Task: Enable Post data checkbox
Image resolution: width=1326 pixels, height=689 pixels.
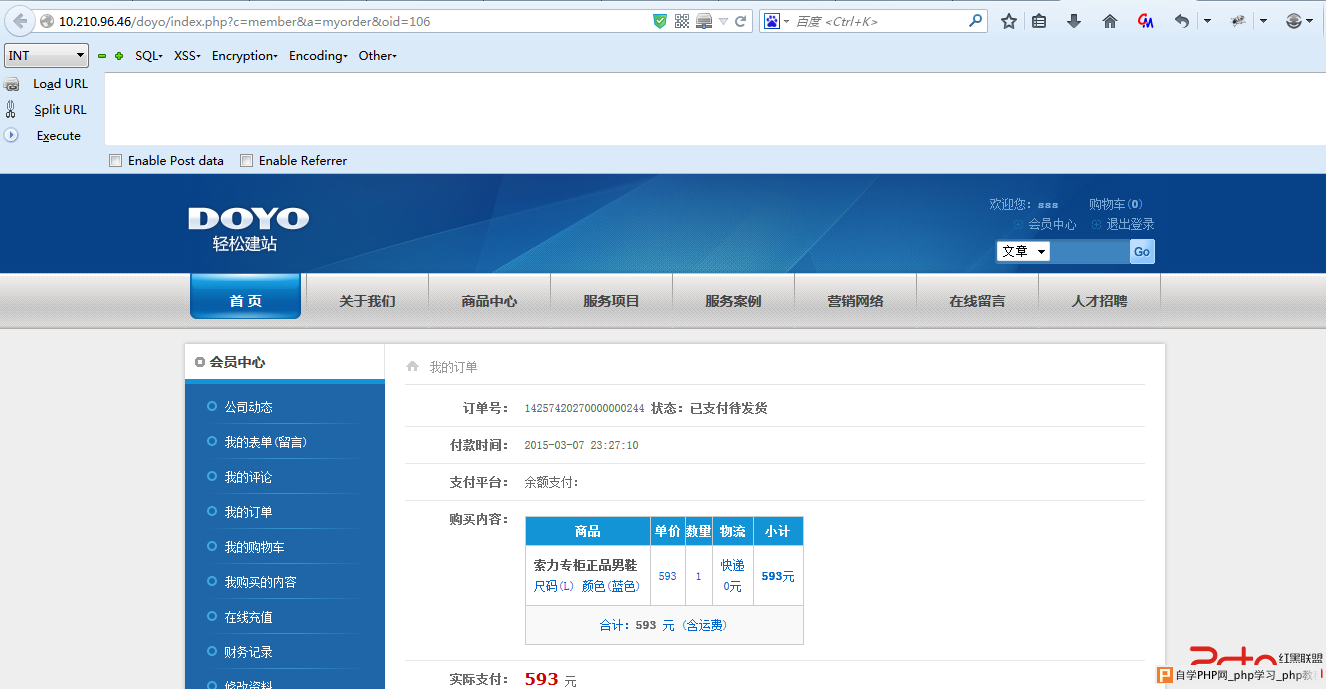Action: (116, 160)
